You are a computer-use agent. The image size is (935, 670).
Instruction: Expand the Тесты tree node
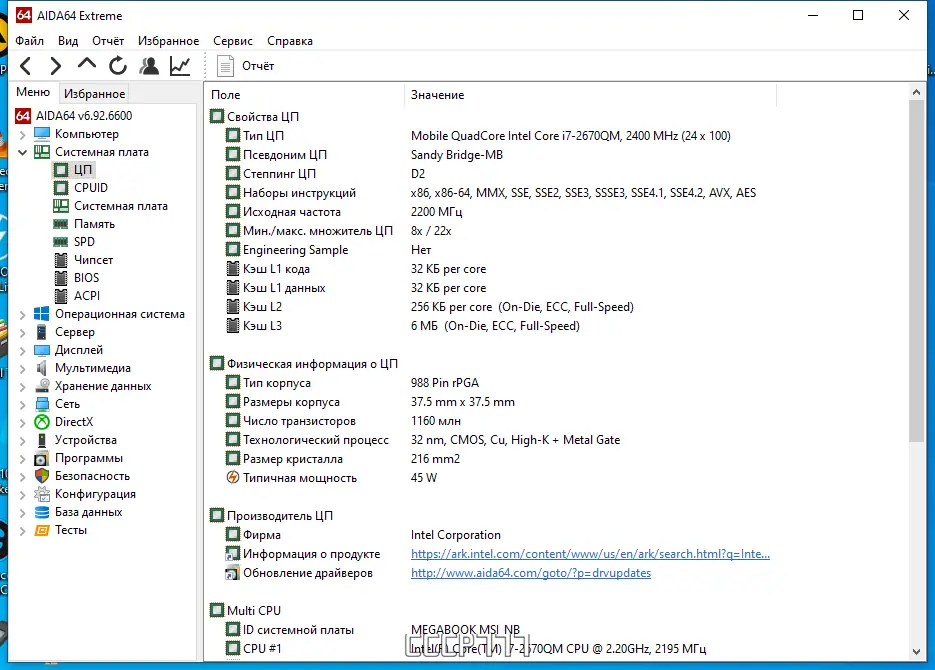23,531
